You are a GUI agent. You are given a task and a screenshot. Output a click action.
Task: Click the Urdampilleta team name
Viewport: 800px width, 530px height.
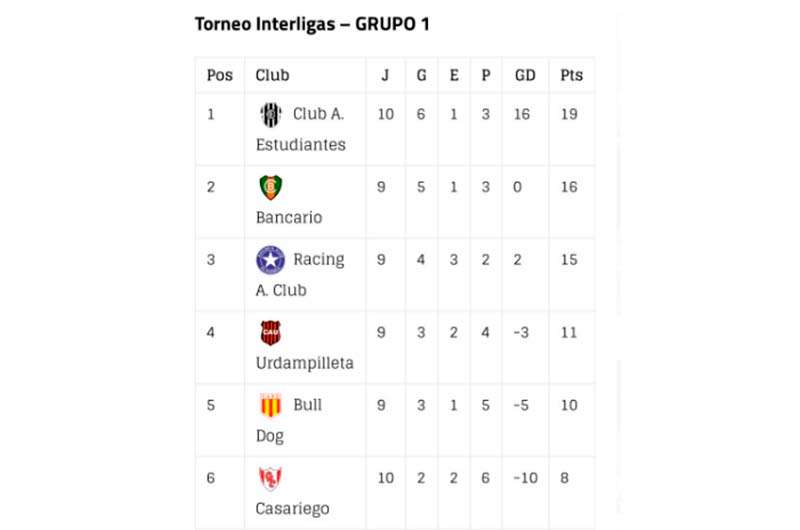pyautogui.click(x=305, y=363)
